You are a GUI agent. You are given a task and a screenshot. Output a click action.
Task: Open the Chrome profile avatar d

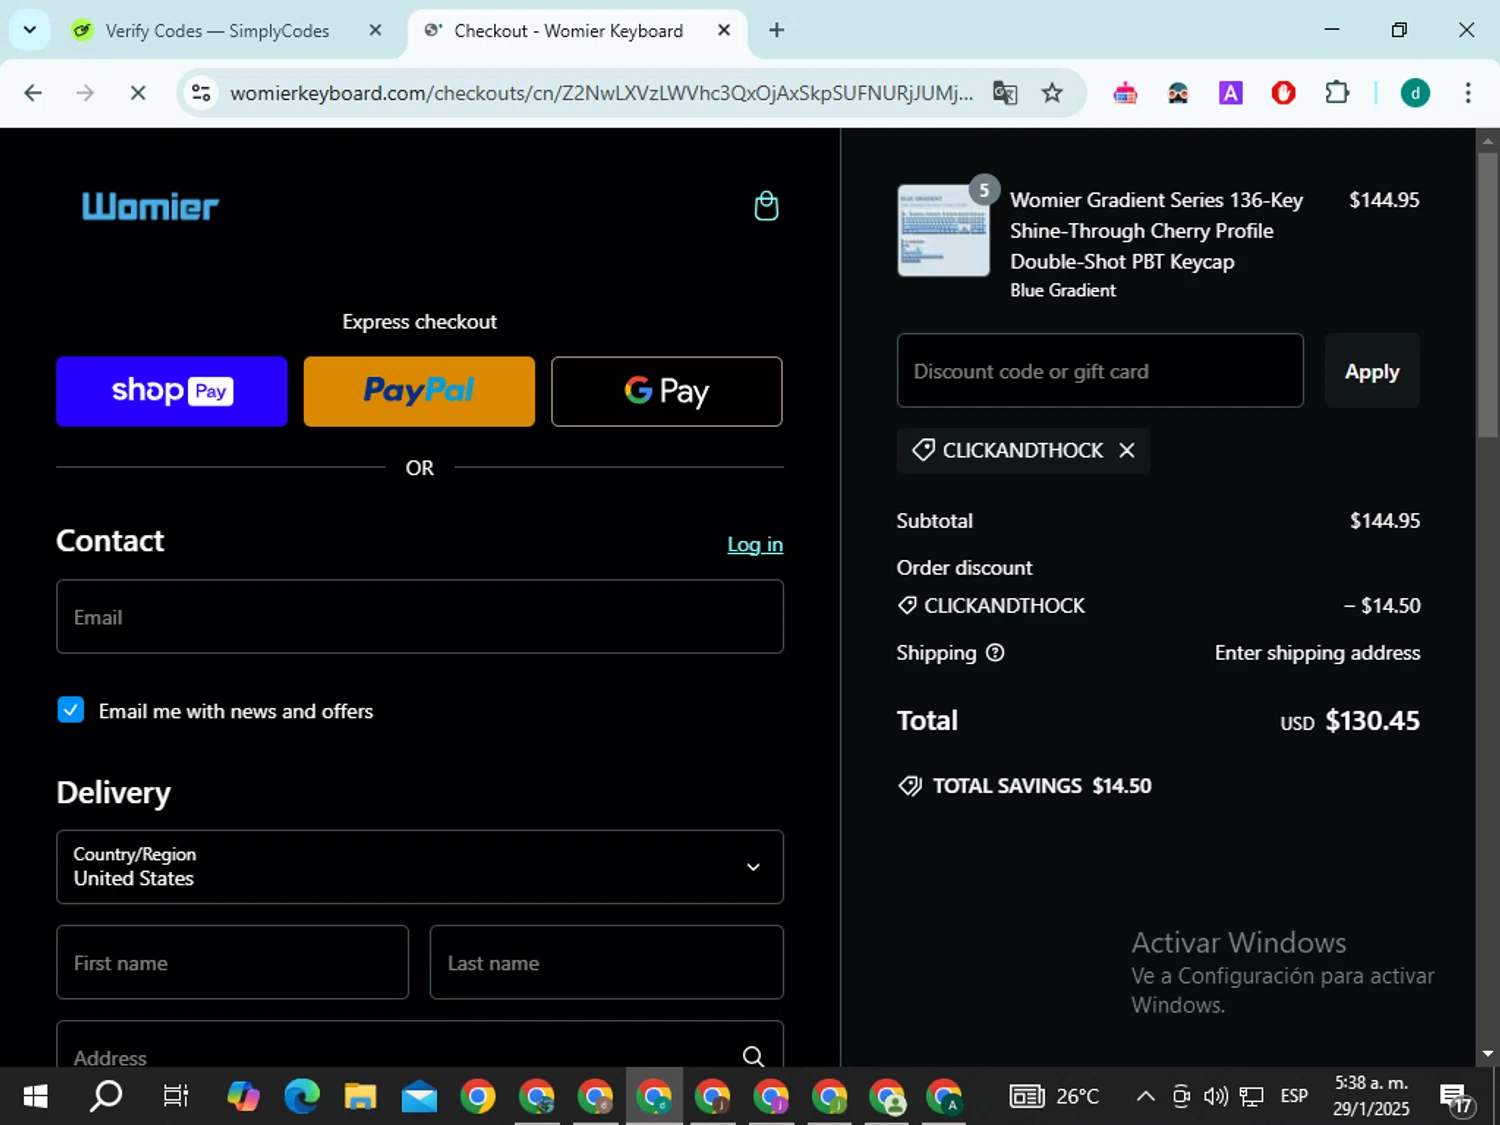(x=1415, y=93)
